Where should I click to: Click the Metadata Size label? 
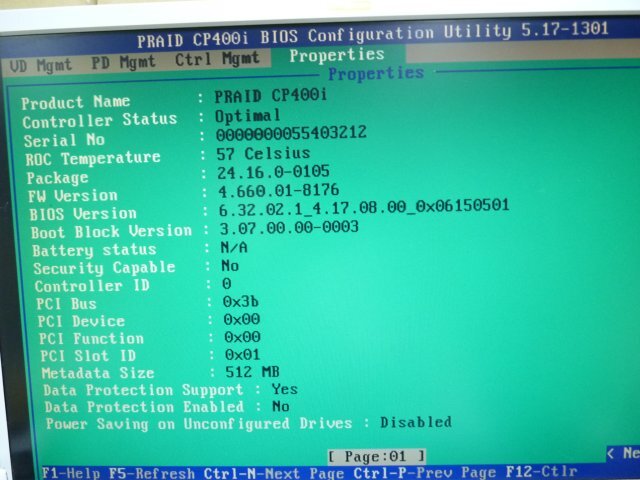click(x=98, y=373)
